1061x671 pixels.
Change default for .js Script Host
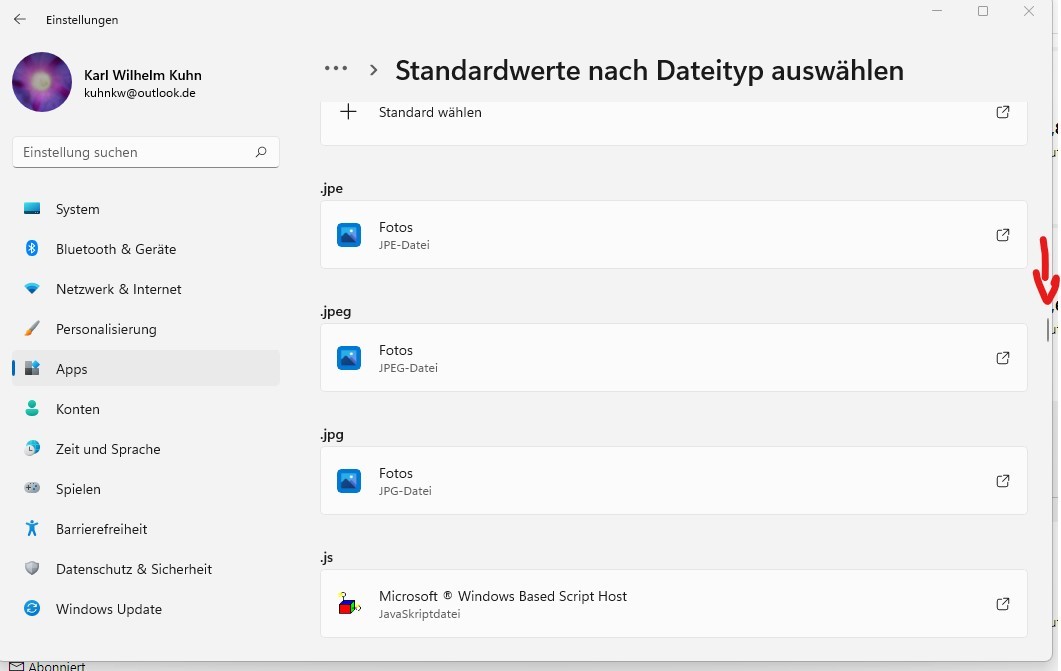click(x=674, y=603)
